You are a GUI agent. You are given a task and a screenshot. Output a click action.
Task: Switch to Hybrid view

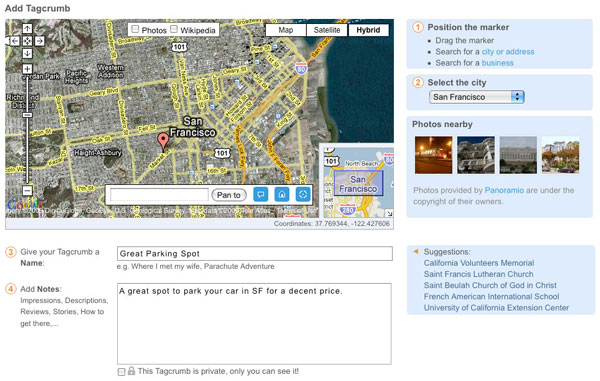[x=368, y=30]
